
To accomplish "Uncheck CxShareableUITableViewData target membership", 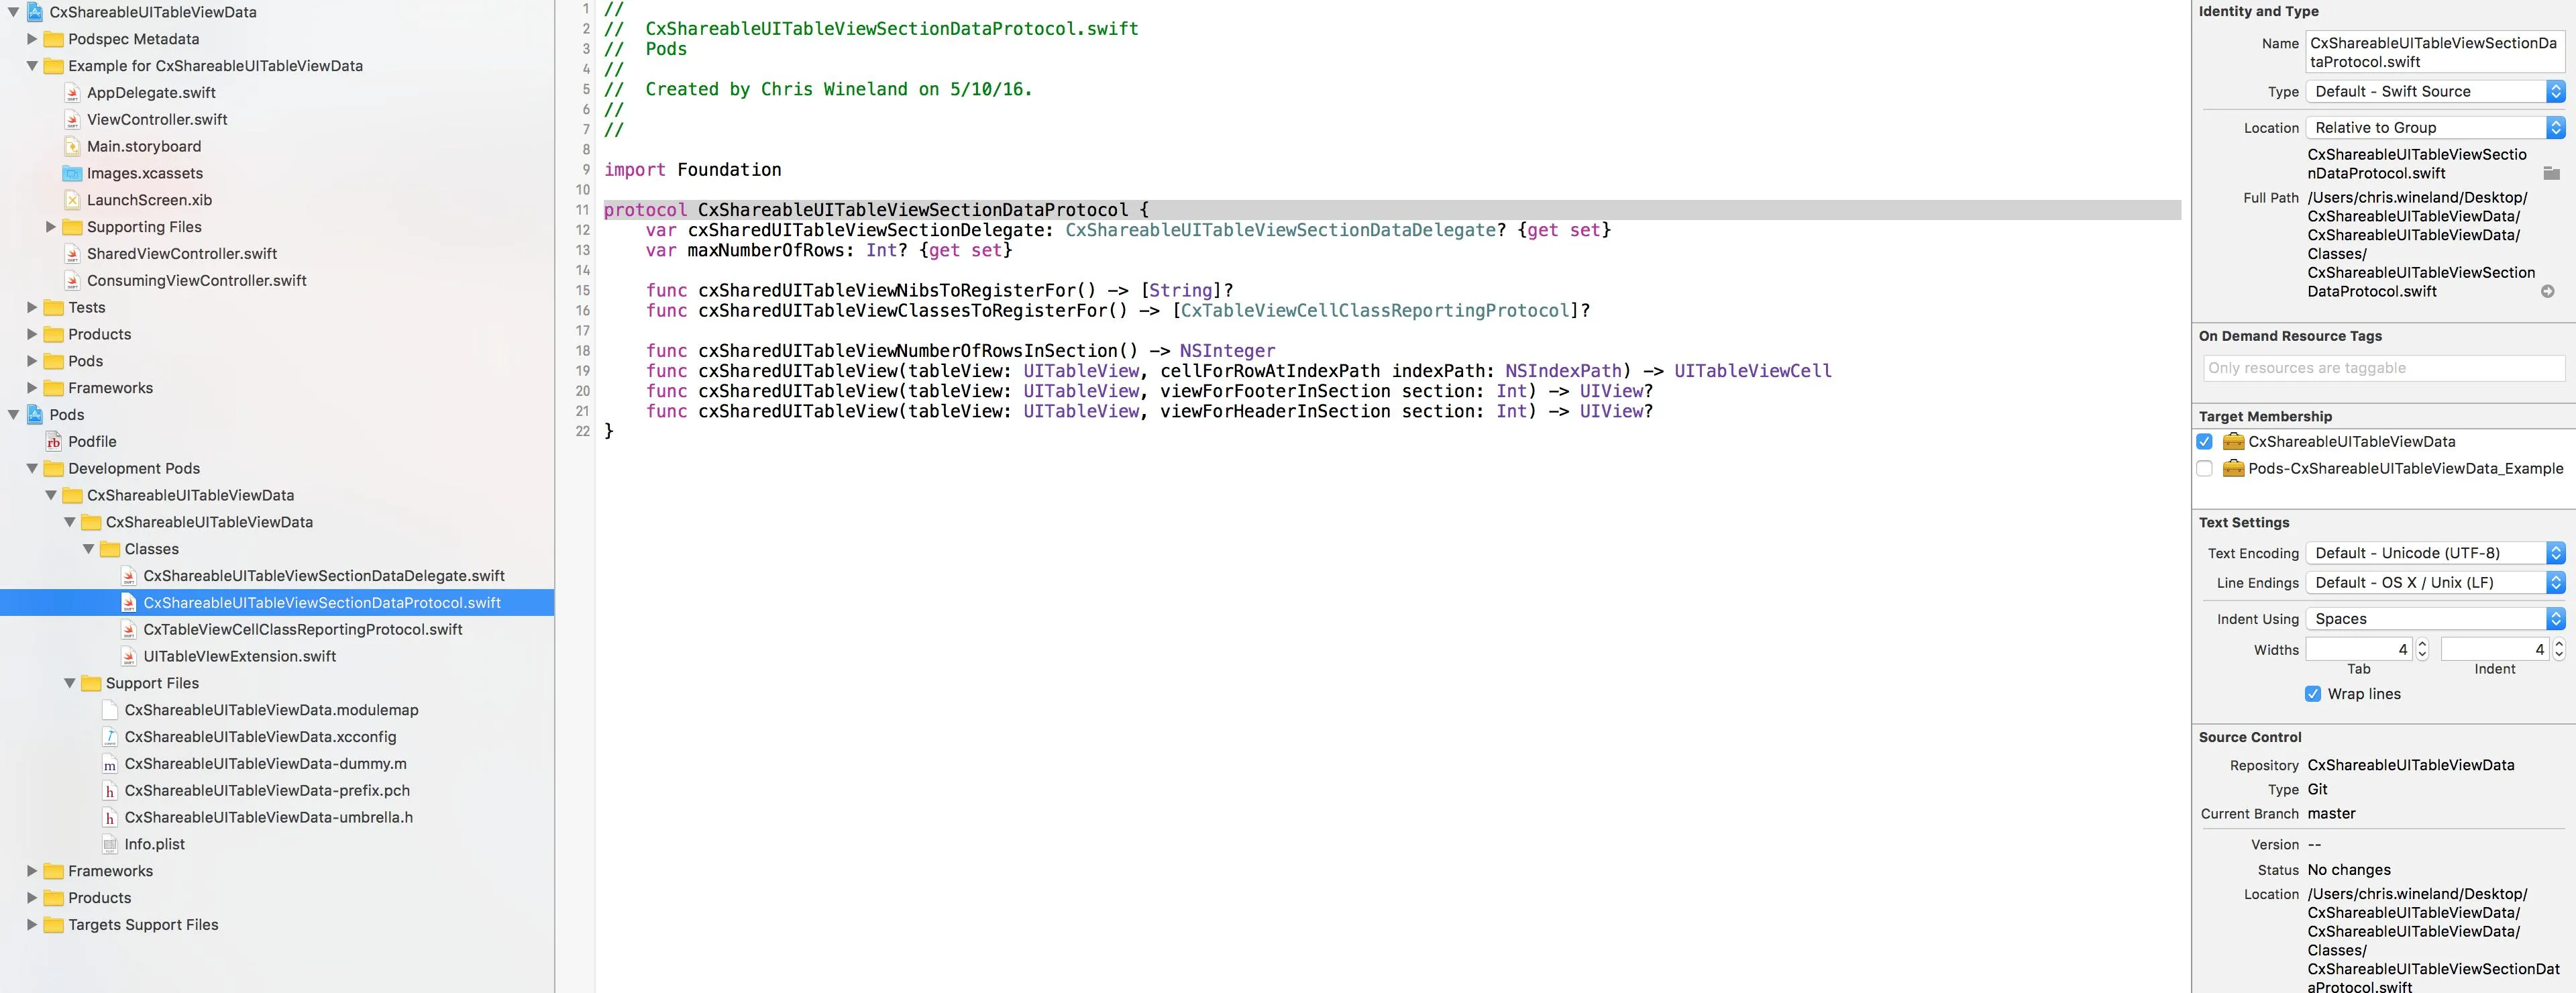I will coord(2205,441).
